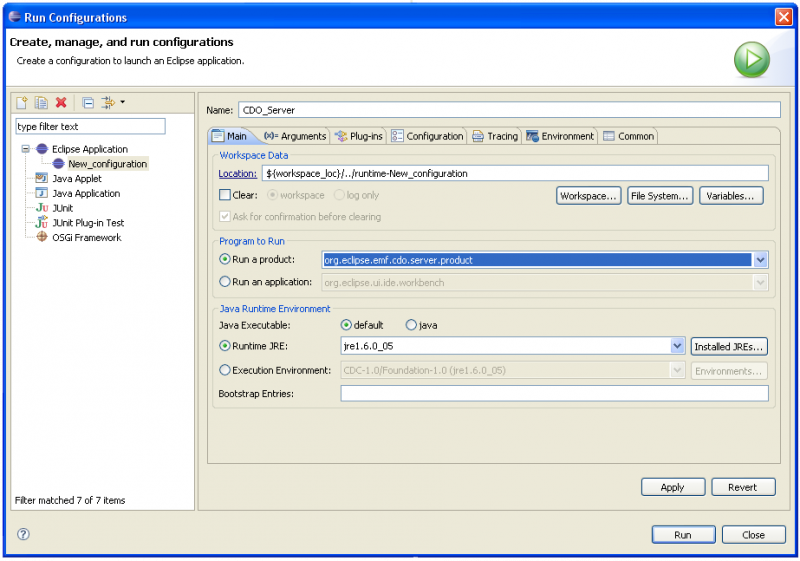
Task: Click the JUnit icon in tree
Action: pyautogui.click(x=42, y=208)
